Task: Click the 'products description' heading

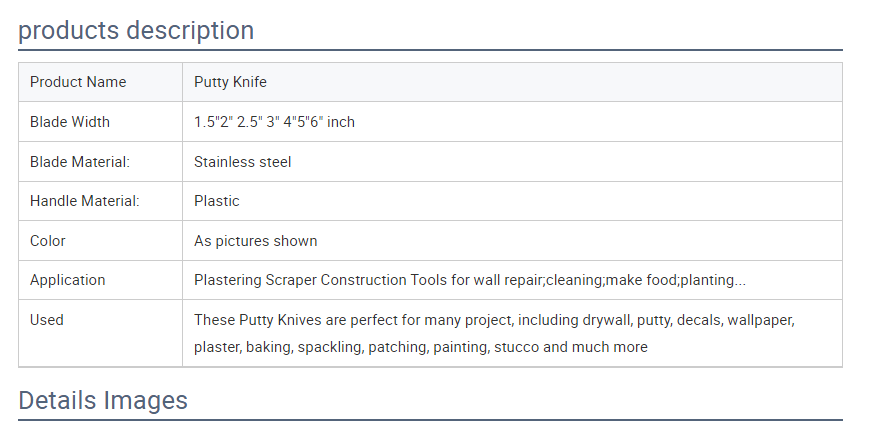Action: tap(136, 30)
